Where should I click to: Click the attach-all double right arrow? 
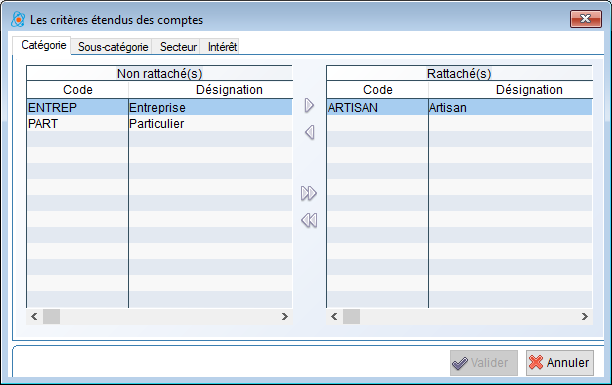click(x=309, y=193)
